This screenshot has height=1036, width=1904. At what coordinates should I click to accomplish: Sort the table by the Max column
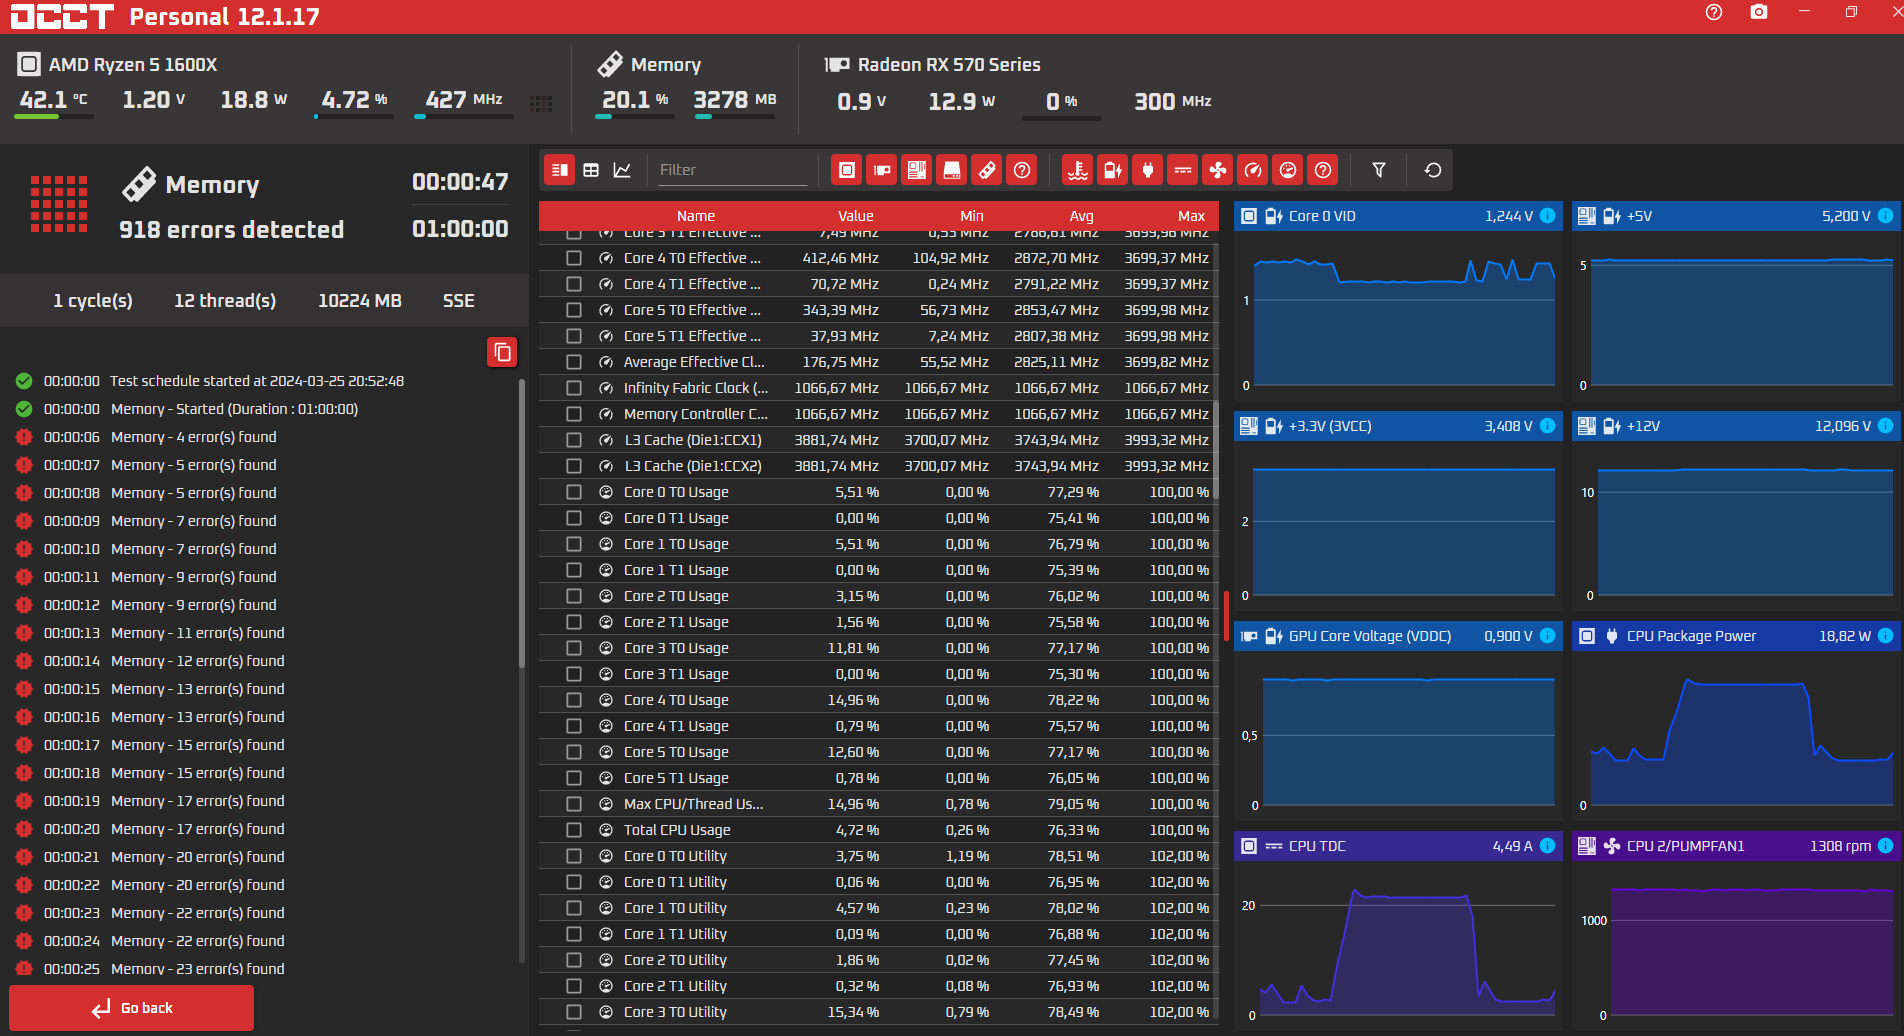click(x=1191, y=216)
